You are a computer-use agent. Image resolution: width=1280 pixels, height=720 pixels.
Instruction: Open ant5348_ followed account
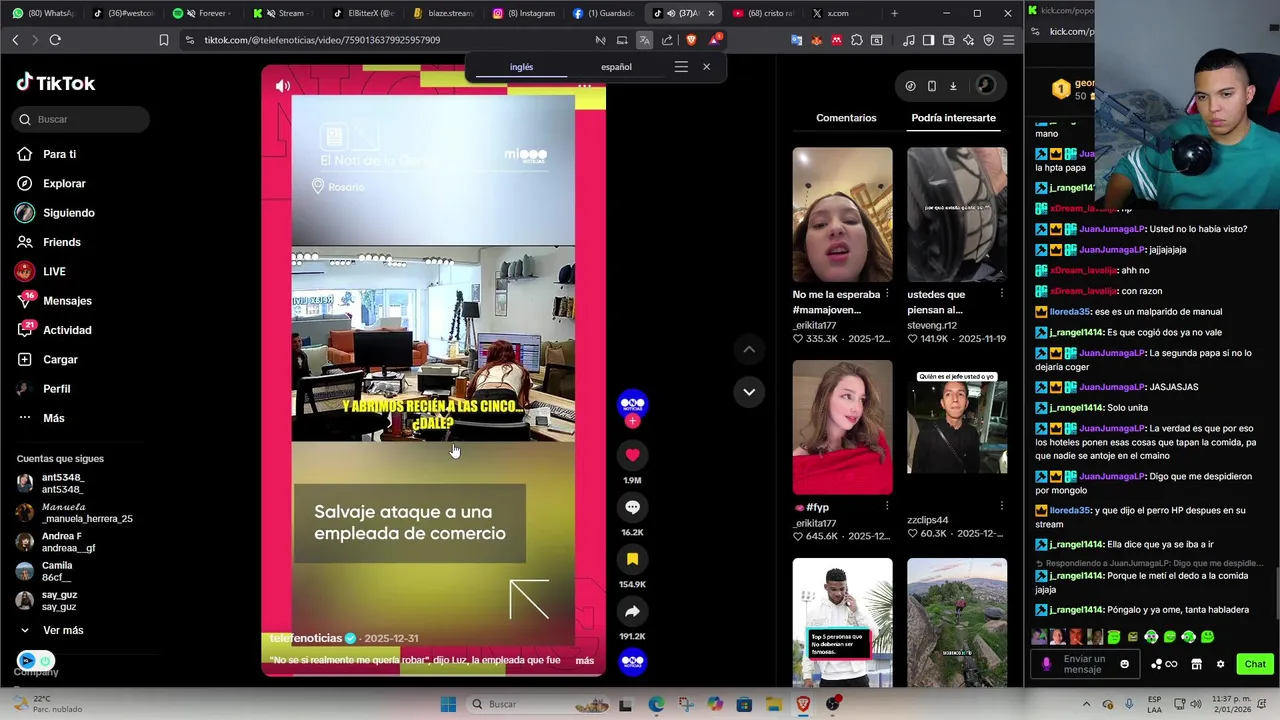62,483
